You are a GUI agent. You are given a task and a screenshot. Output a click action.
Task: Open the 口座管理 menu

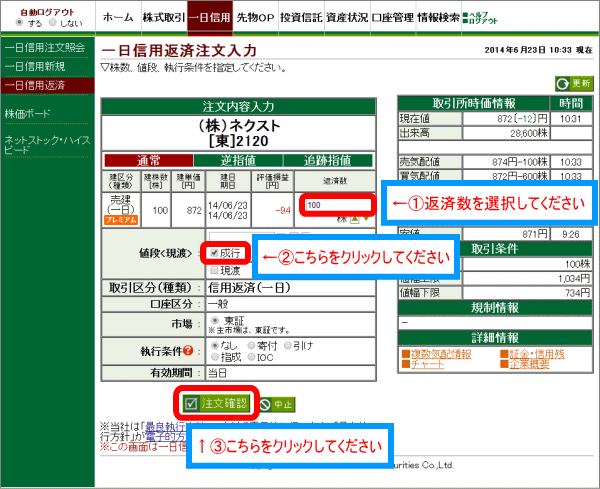(393, 18)
